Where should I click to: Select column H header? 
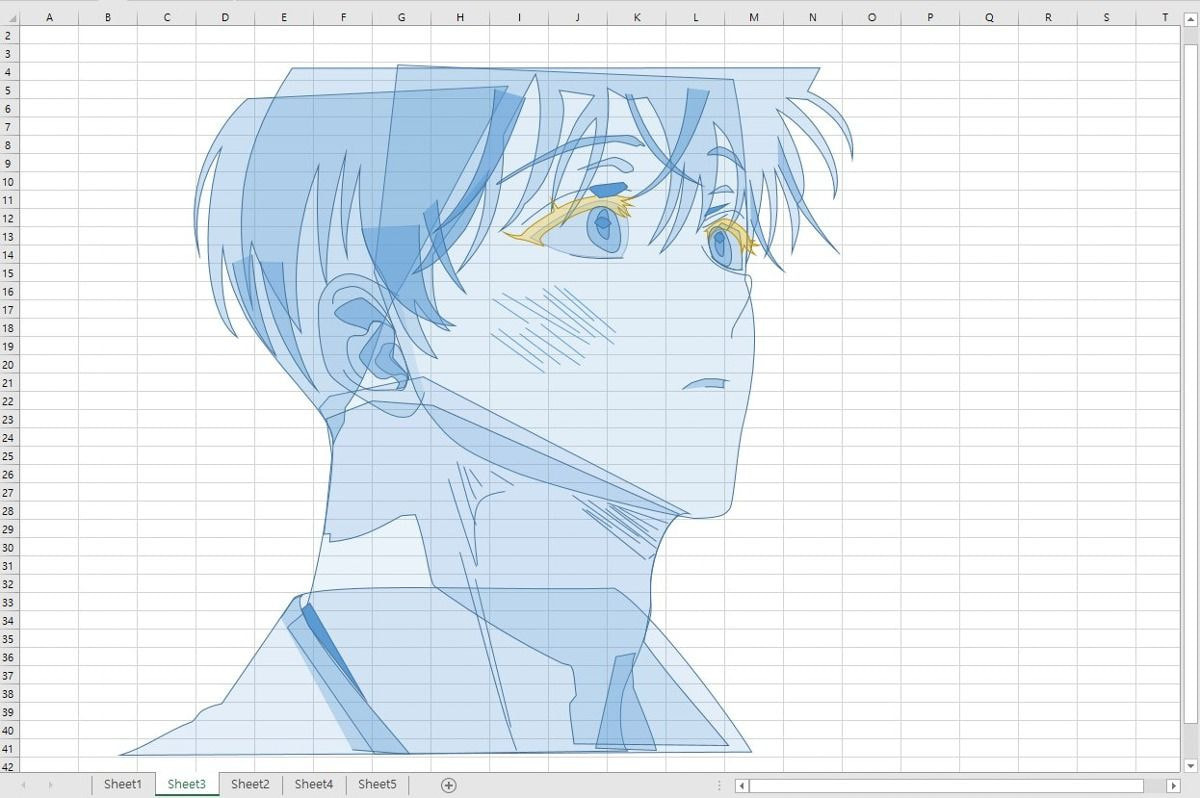[460, 17]
